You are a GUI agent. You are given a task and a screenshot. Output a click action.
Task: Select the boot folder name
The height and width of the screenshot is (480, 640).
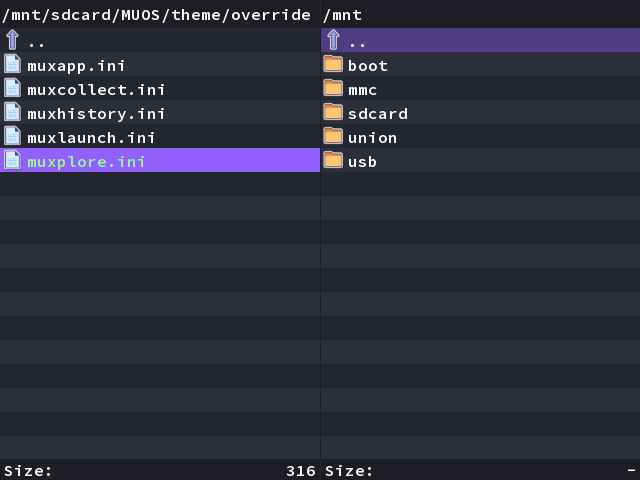[368, 66]
